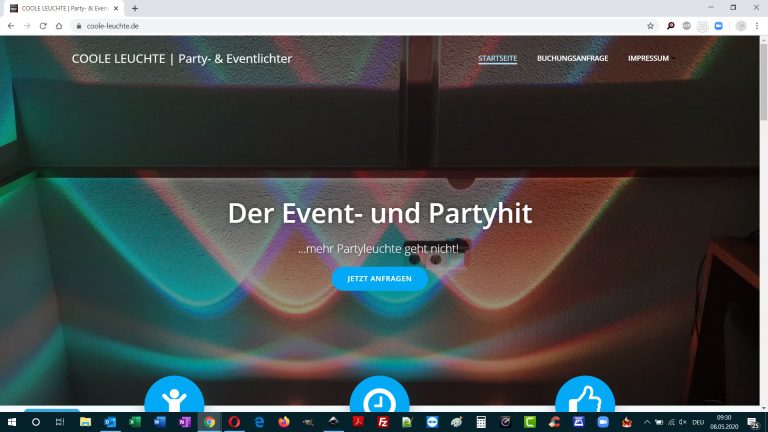Launch Excel from the taskbar
This screenshot has width=768, height=432.
coord(135,422)
